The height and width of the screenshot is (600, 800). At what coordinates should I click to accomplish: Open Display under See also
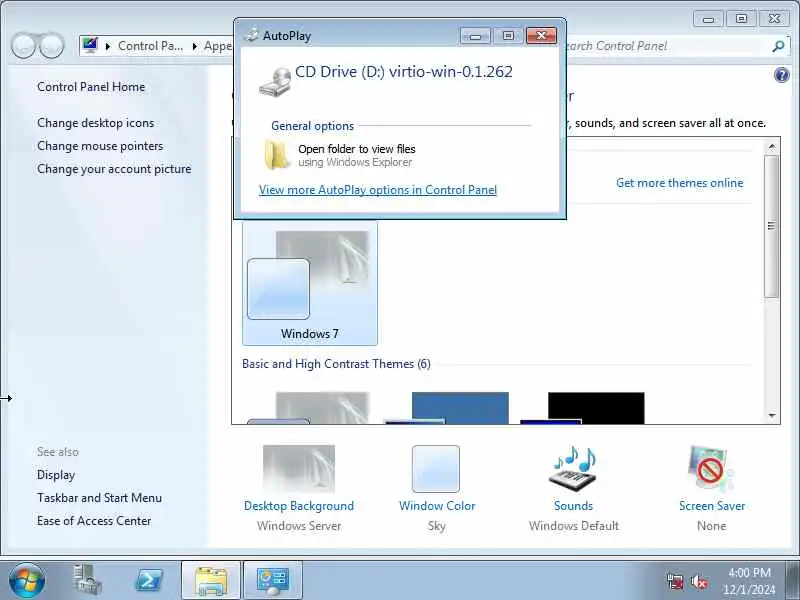[56, 475]
